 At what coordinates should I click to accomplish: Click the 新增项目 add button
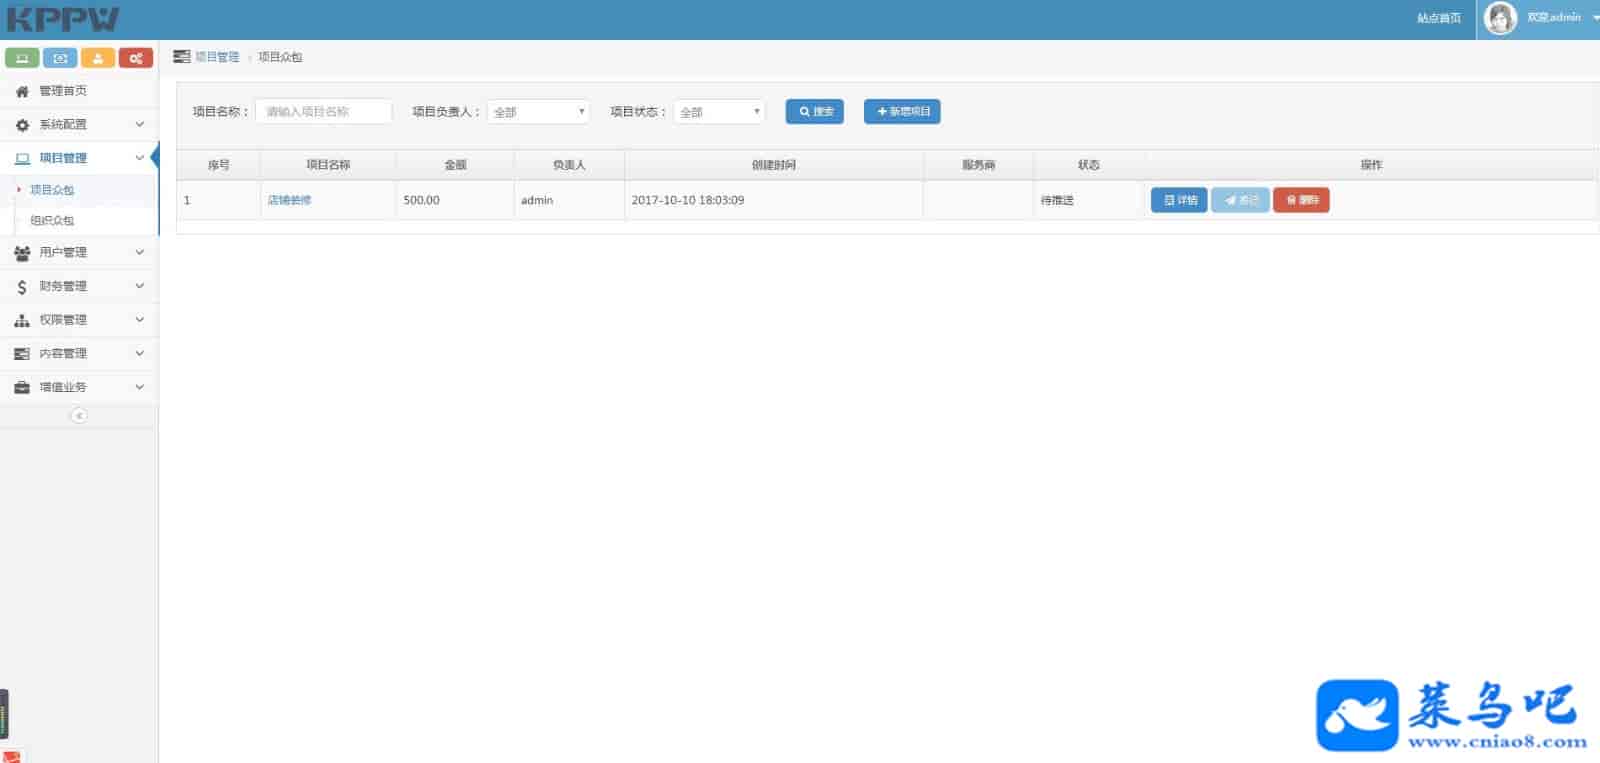[902, 112]
